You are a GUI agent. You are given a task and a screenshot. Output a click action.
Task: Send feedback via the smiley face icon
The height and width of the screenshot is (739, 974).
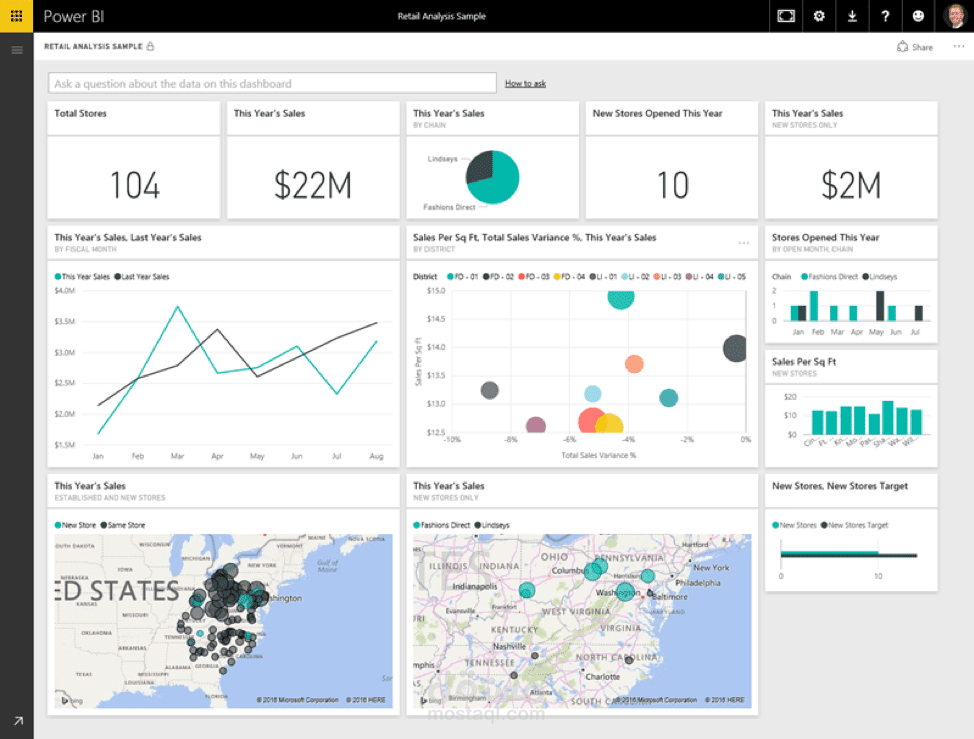918,16
